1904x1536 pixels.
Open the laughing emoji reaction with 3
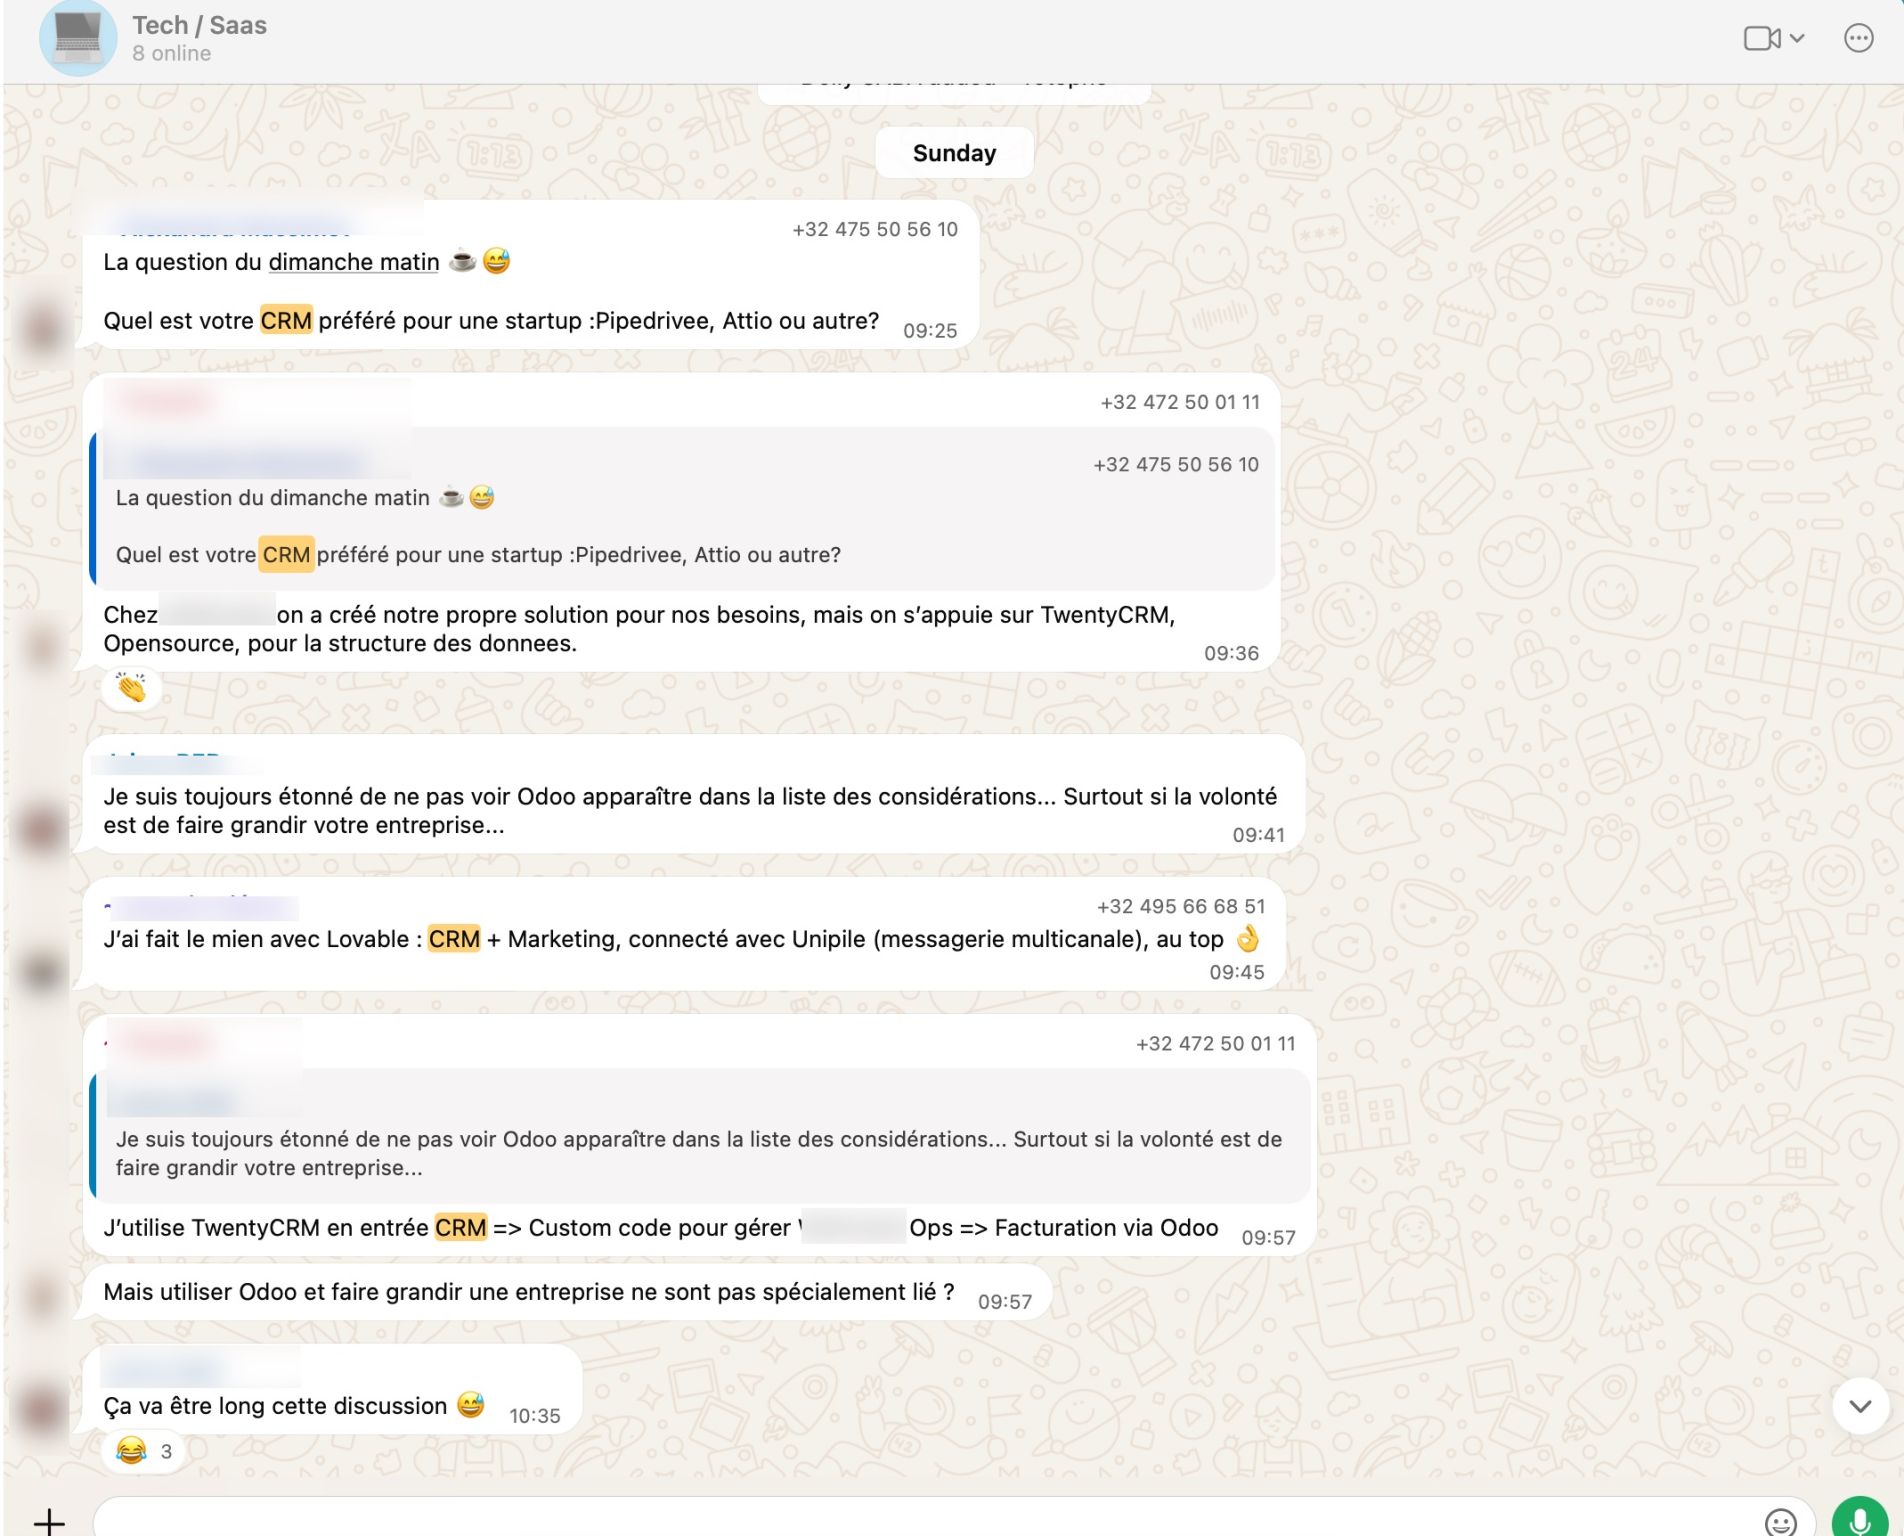[145, 1450]
